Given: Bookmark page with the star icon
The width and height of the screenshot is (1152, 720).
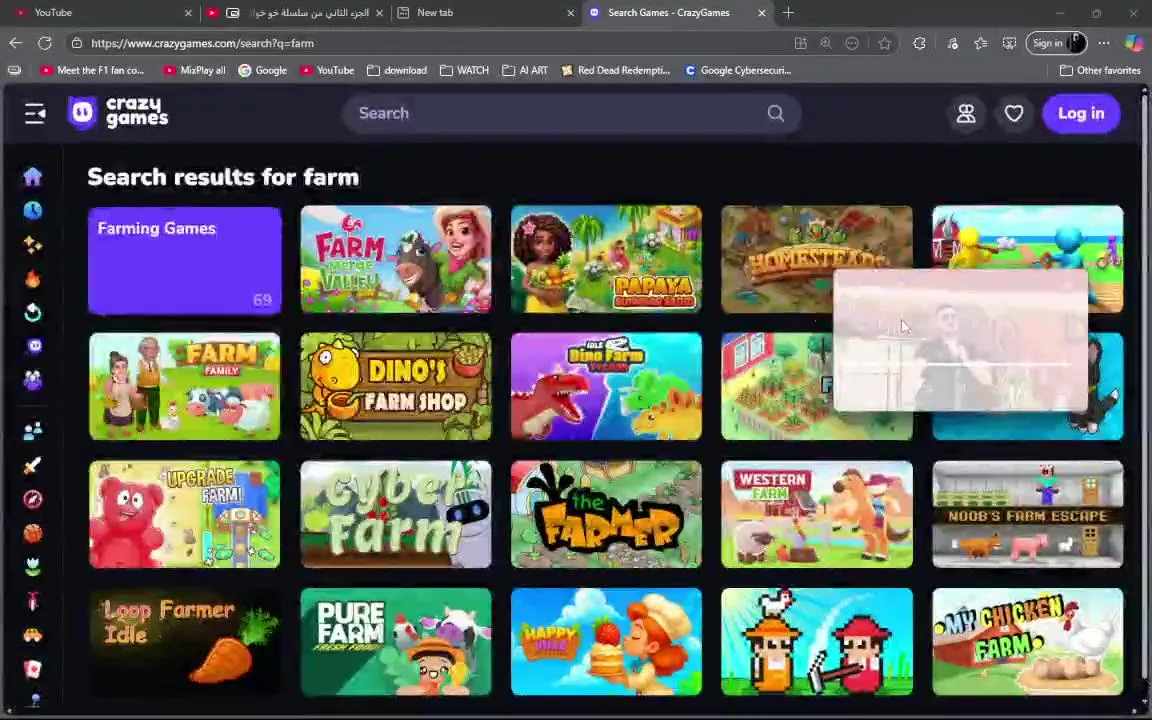Looking at the screenshot, I should coord(885,43).
